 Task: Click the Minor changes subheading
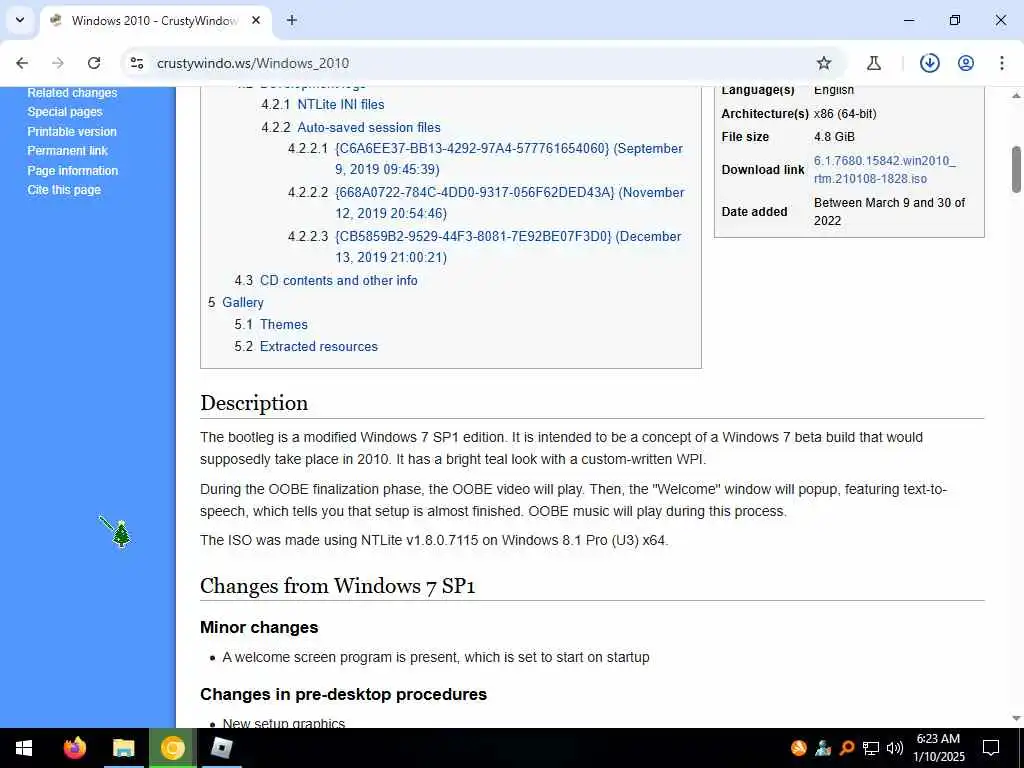[259, 628]
